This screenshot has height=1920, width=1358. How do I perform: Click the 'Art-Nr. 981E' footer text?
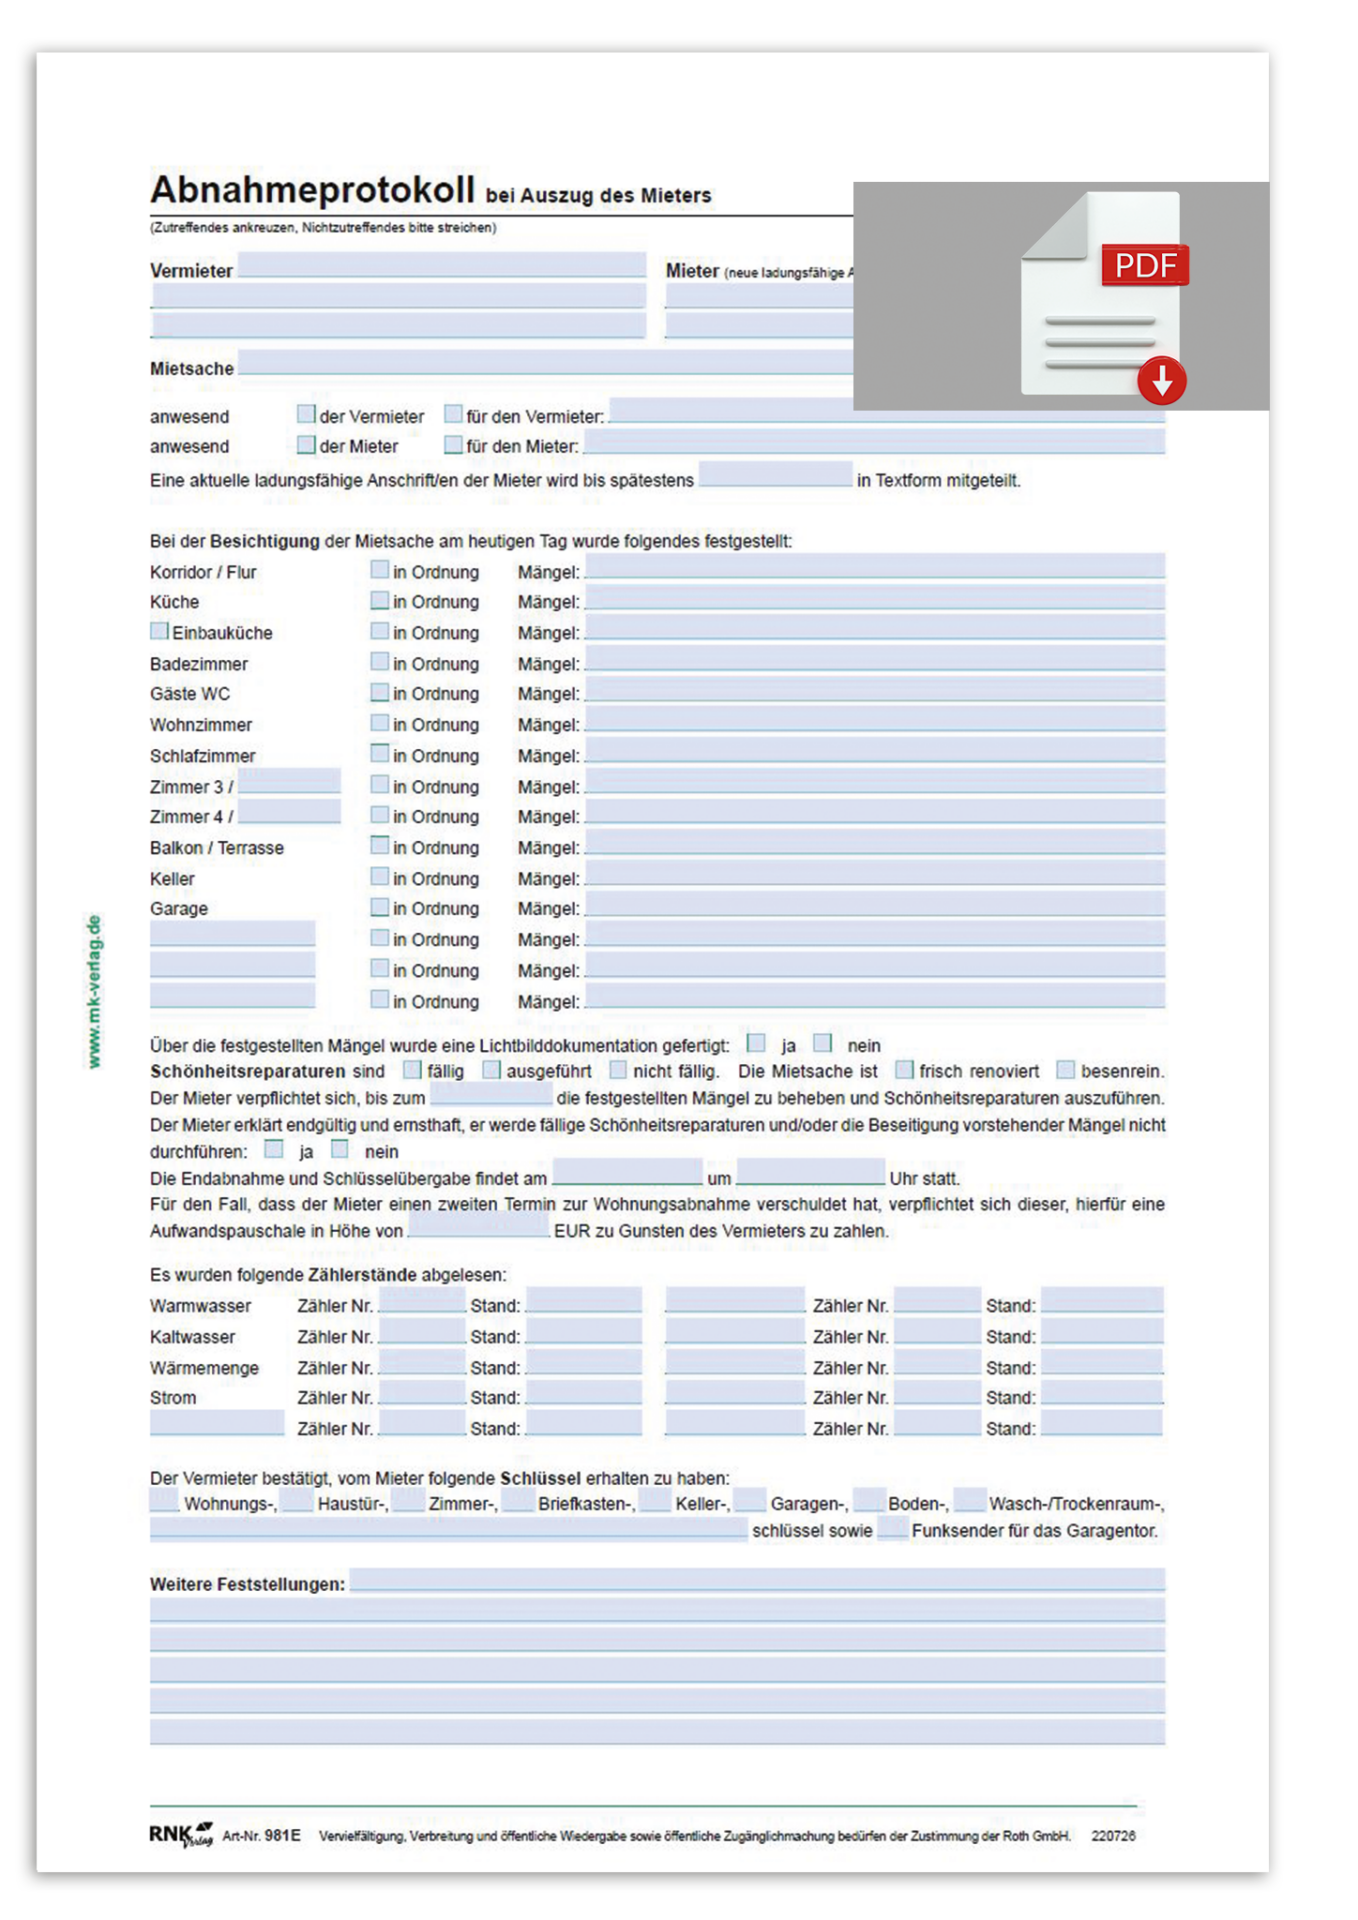click(x=261, y=1835)
